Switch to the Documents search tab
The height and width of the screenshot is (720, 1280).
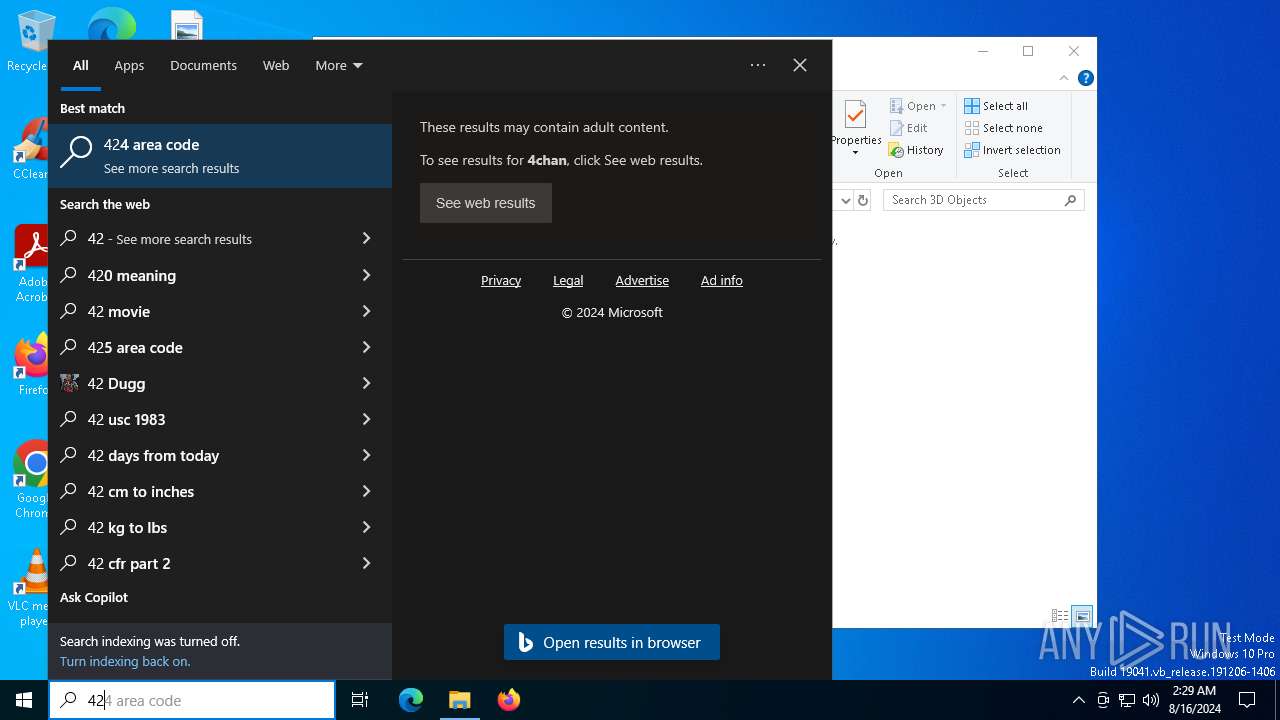(203, 65)
